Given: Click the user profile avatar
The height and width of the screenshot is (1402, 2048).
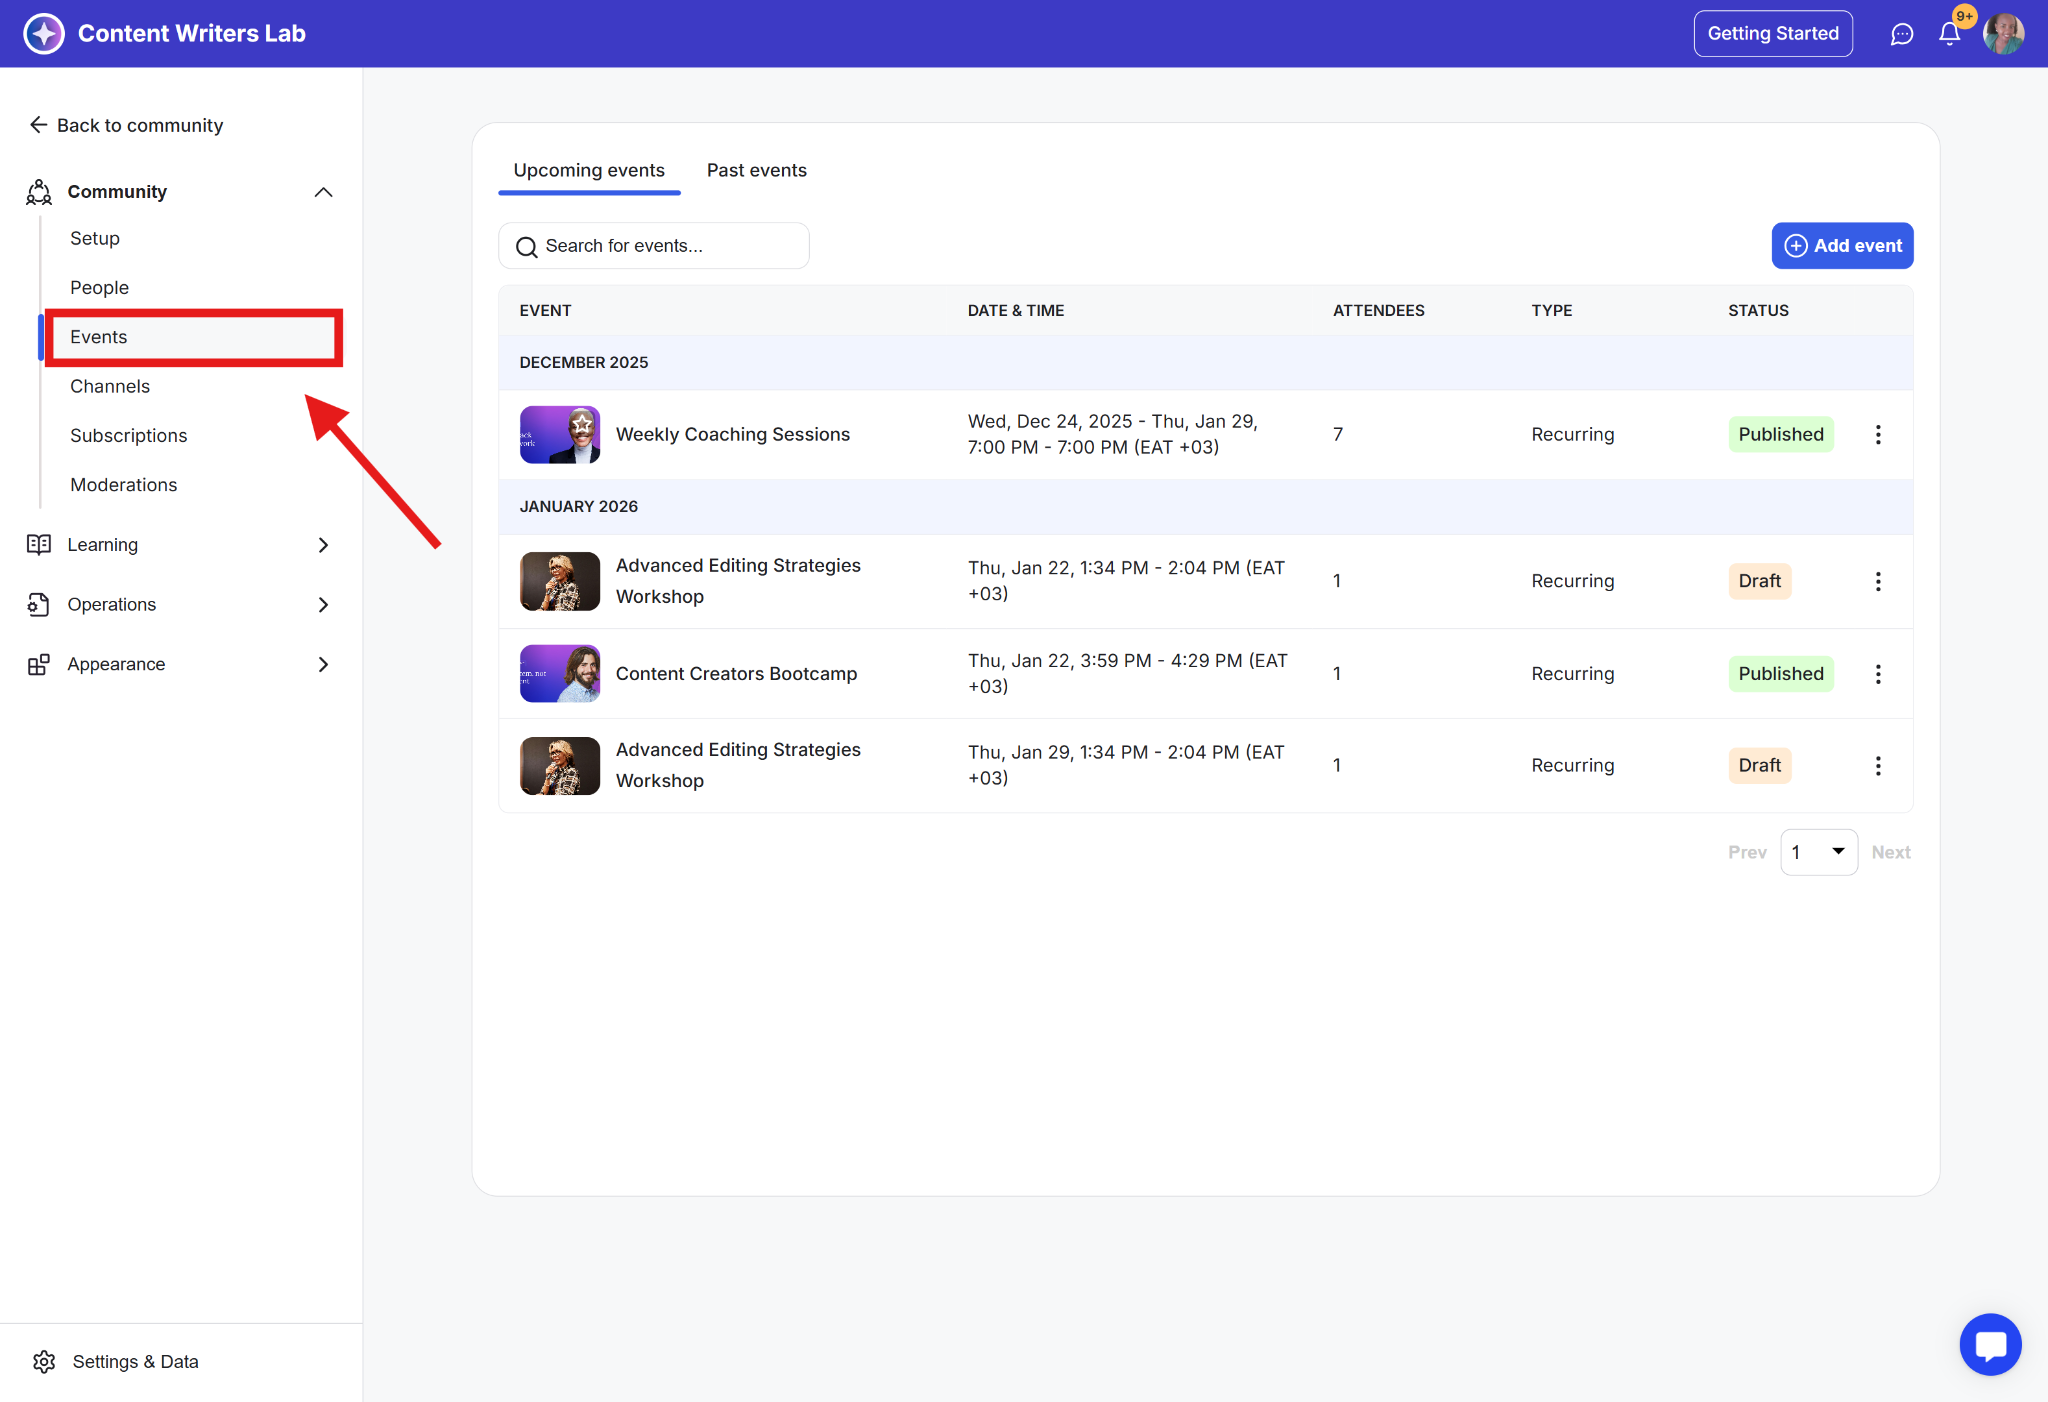Looking at the screenshot, I should pyautogui.click(x=2003, y=34).
